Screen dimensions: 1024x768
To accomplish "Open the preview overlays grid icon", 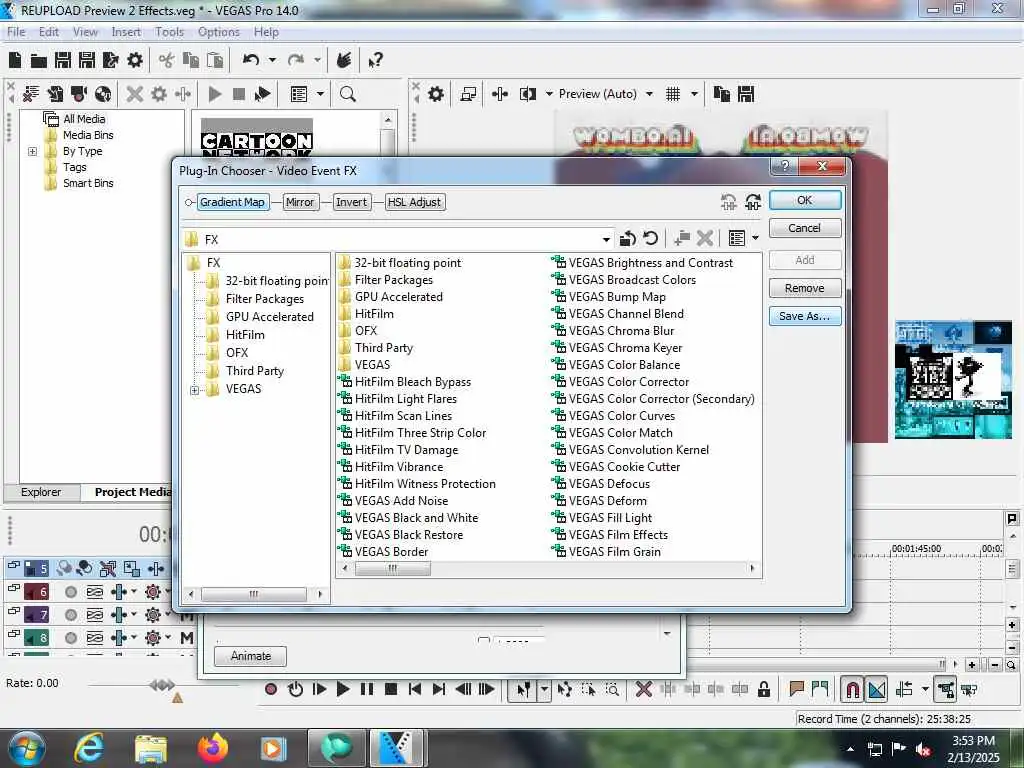I will 673,94.
